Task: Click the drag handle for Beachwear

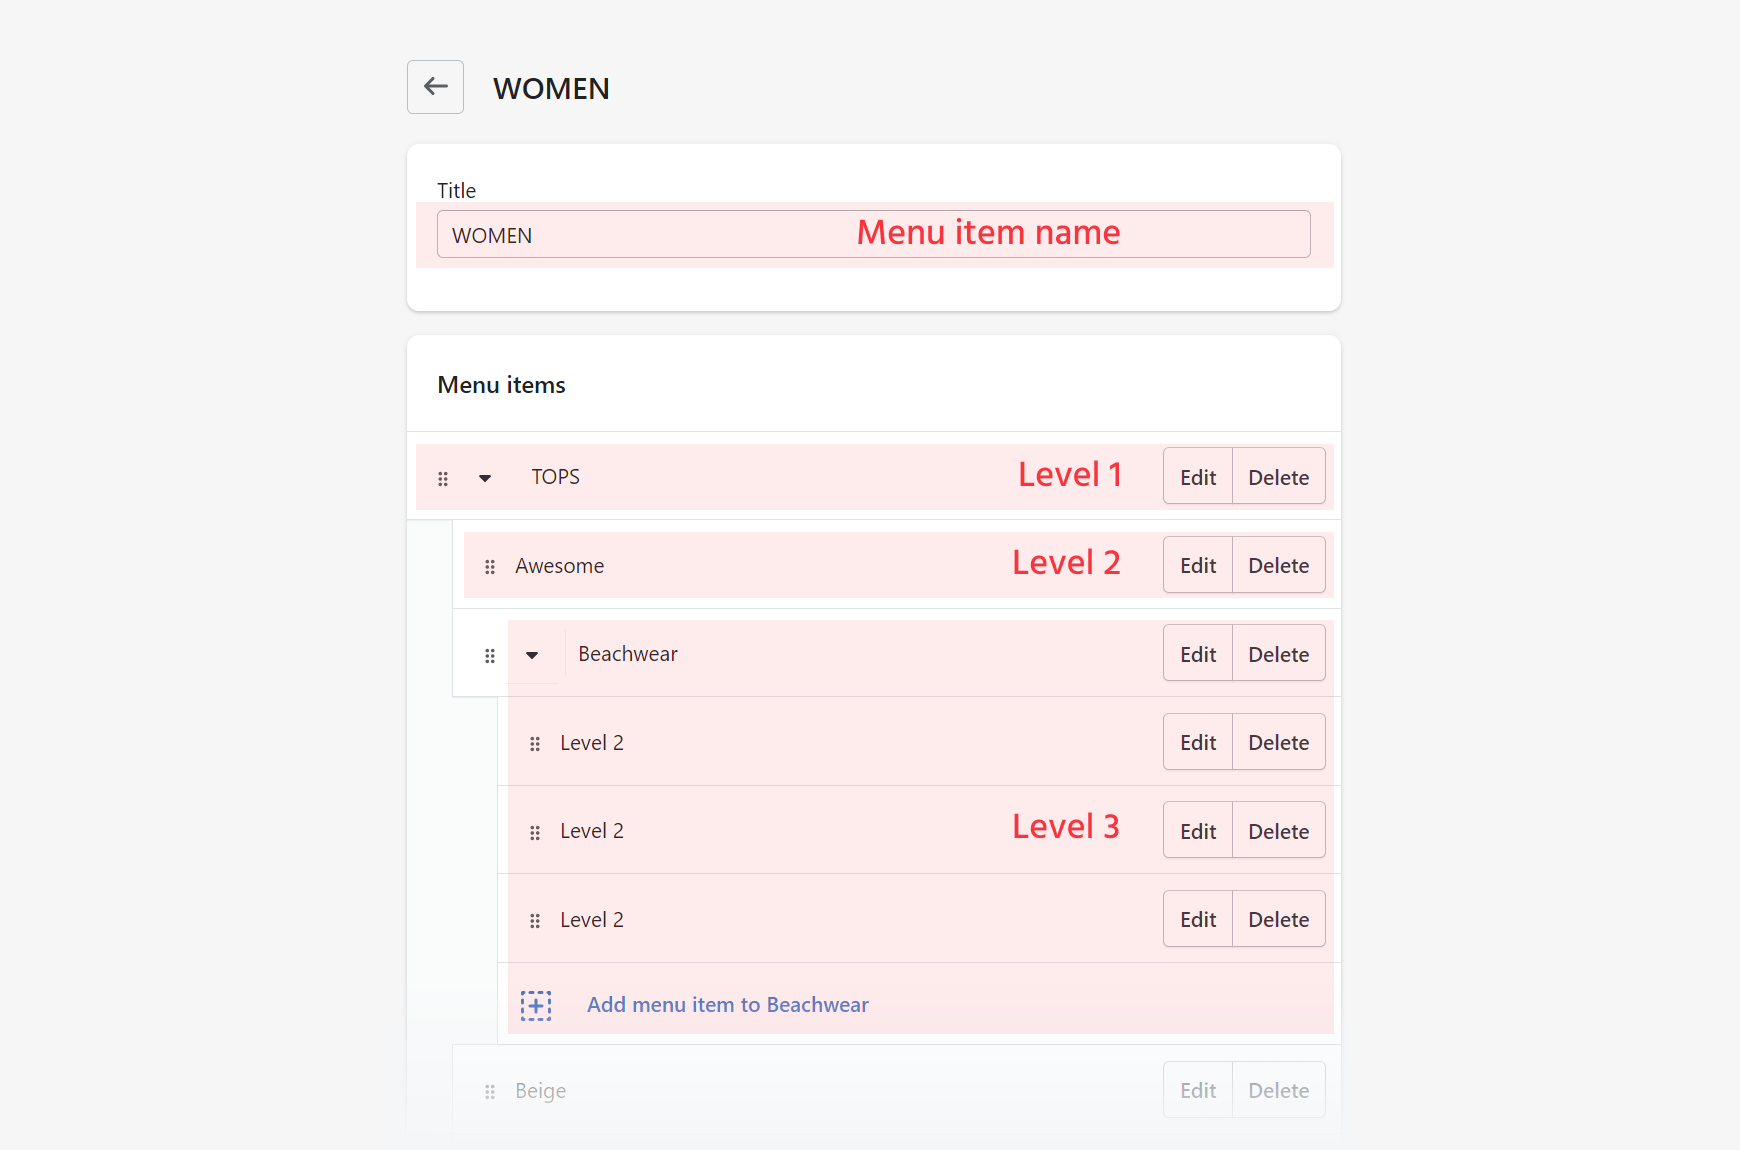Action: 490,656
